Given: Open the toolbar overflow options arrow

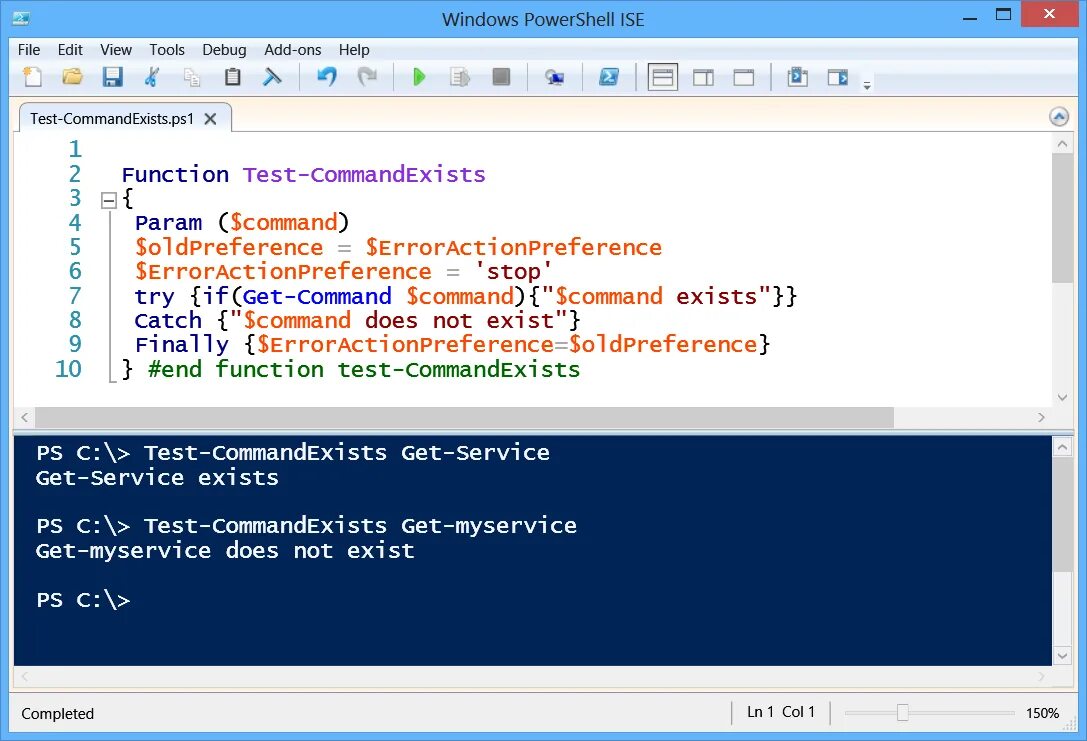Looking at the screenshot, I should 867,85.
